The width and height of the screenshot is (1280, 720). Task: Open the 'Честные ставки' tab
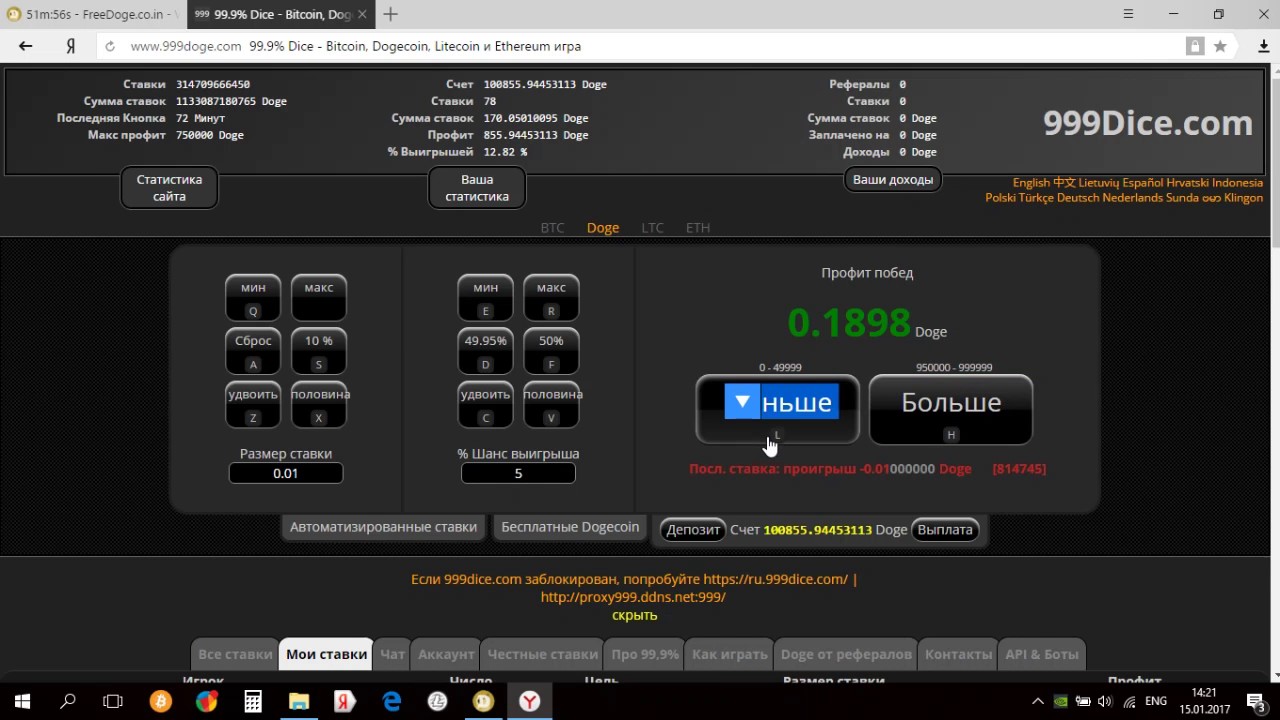click(x=542, y=654)
